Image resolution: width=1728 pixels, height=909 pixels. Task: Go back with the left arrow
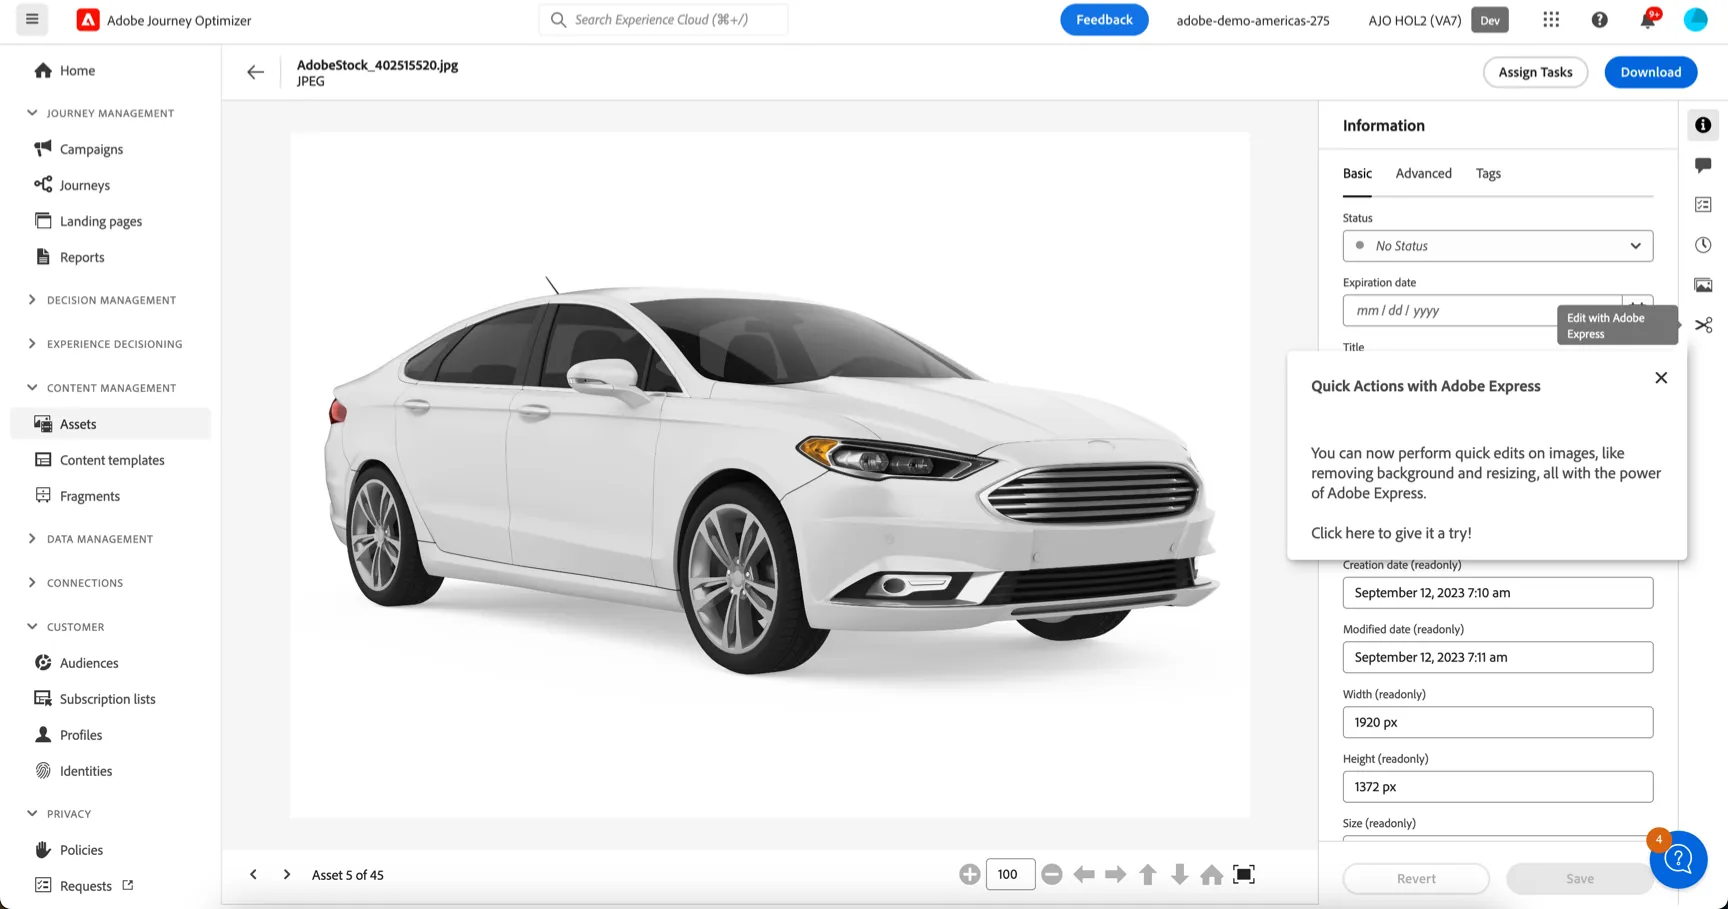(x=256, y=72)
